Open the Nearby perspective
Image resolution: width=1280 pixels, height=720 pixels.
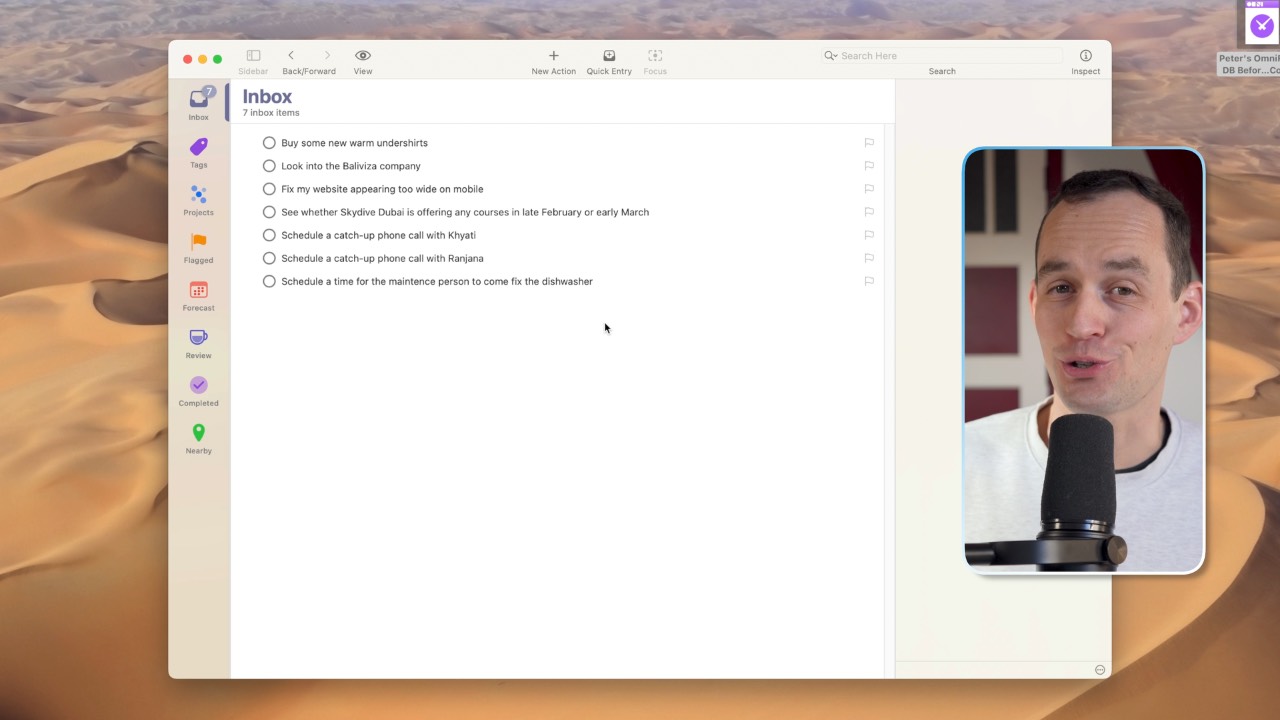tap(198, 438)
